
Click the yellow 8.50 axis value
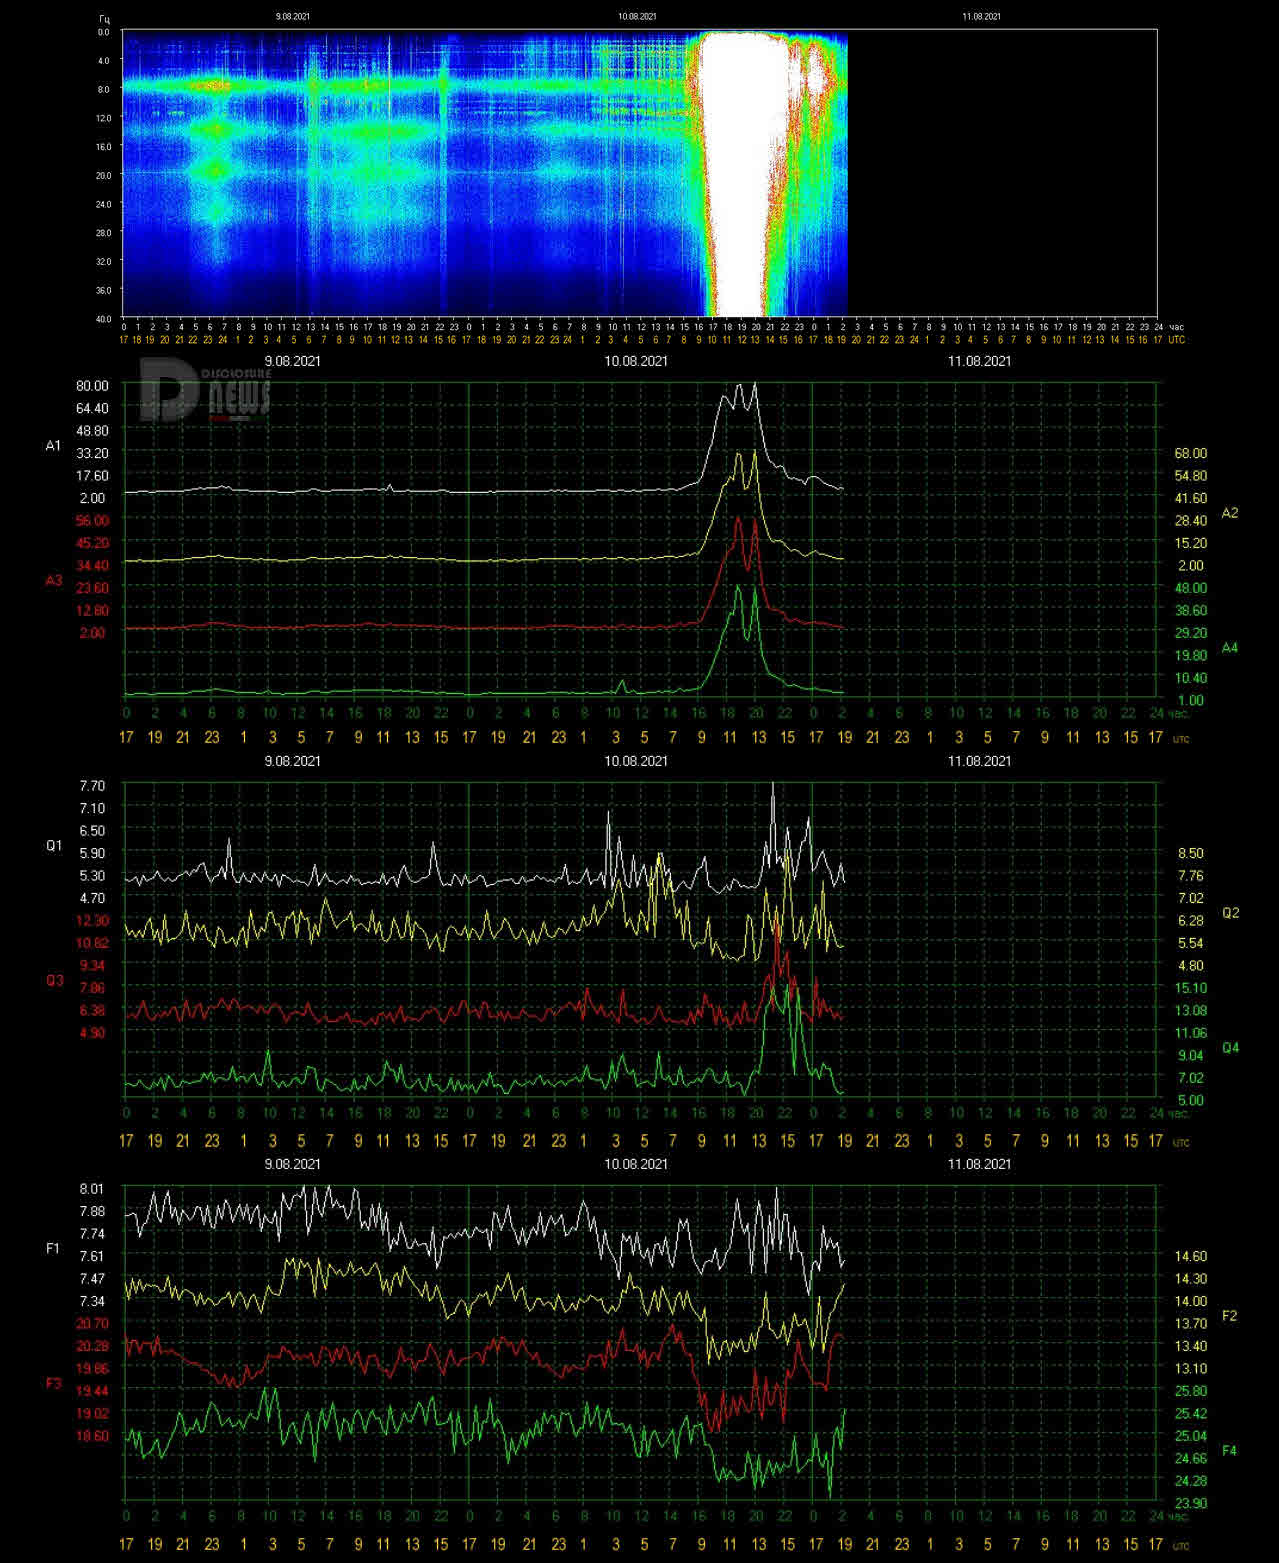click(x=1190, y=853)
